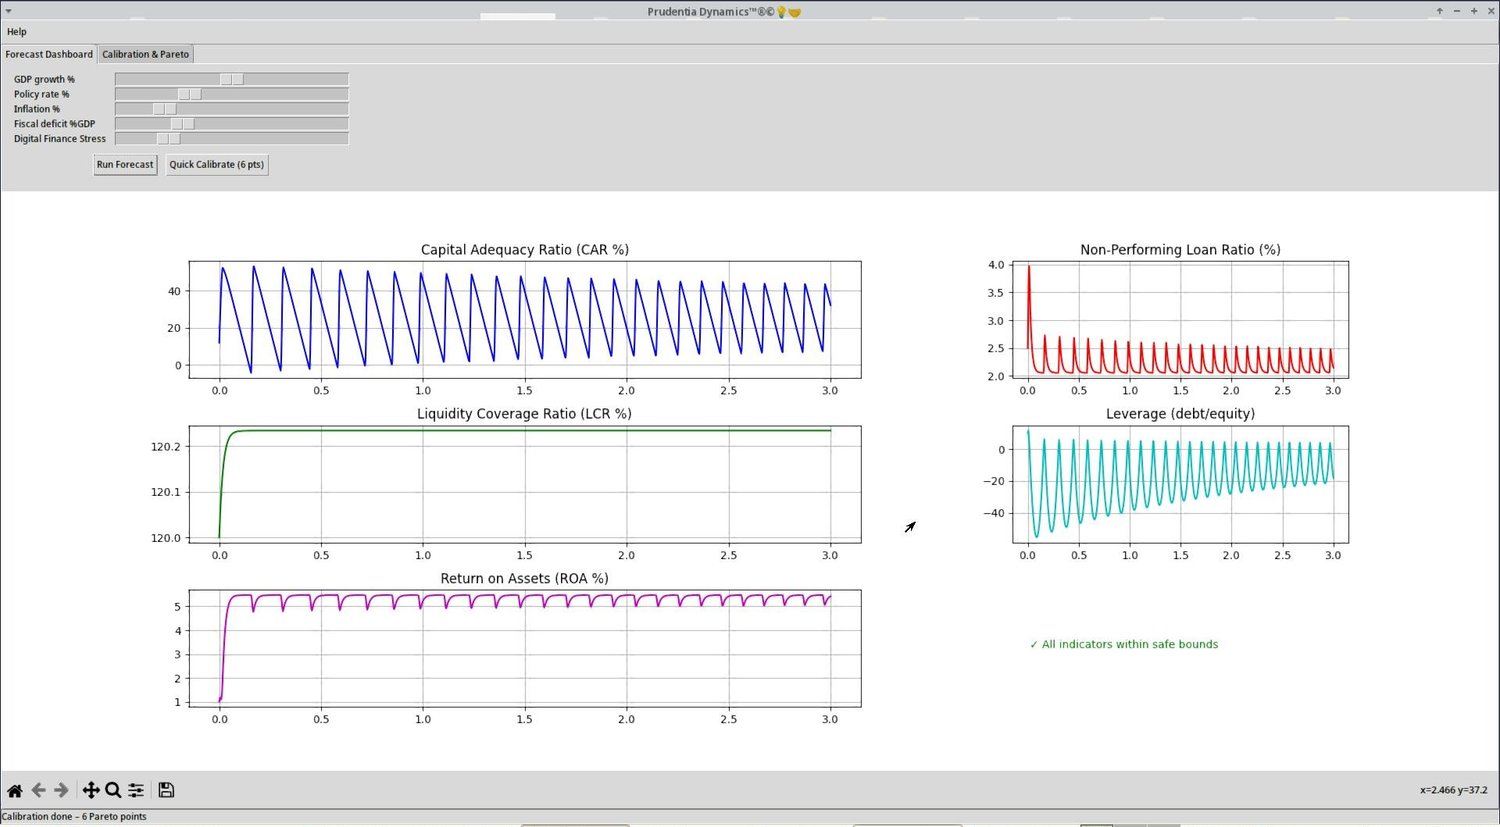The image size is (1500, 827).
Task: Click the Capital Adequacy Ratio chart
Action: point(525,320)
